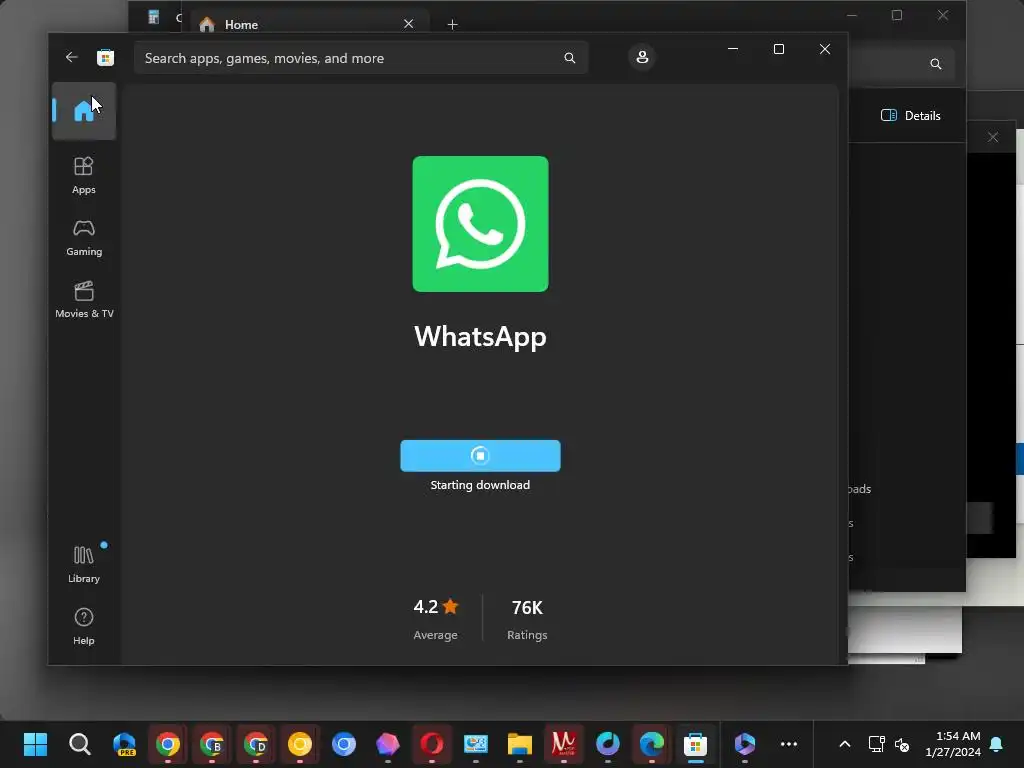The width and height of the screenshot is (1024, 768).
Task: Click the search magnifier in Store search box
Action: point(569,58)
